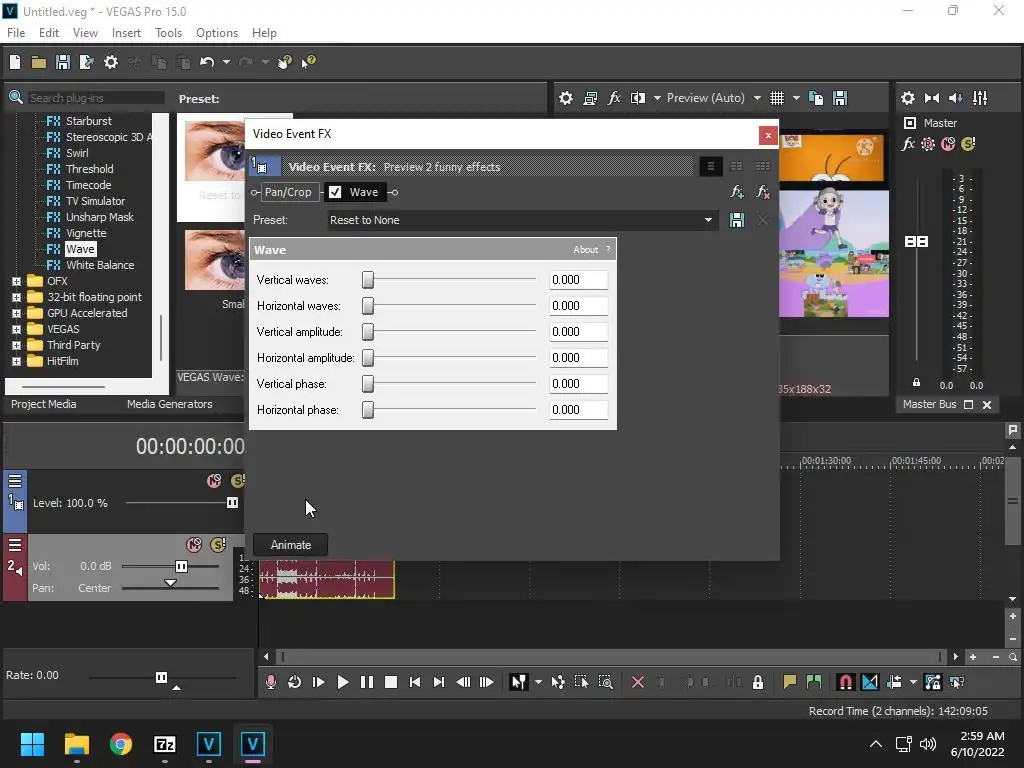Copy snapshot to clipboard icon

pyautogui.click(x=816, y=98)
